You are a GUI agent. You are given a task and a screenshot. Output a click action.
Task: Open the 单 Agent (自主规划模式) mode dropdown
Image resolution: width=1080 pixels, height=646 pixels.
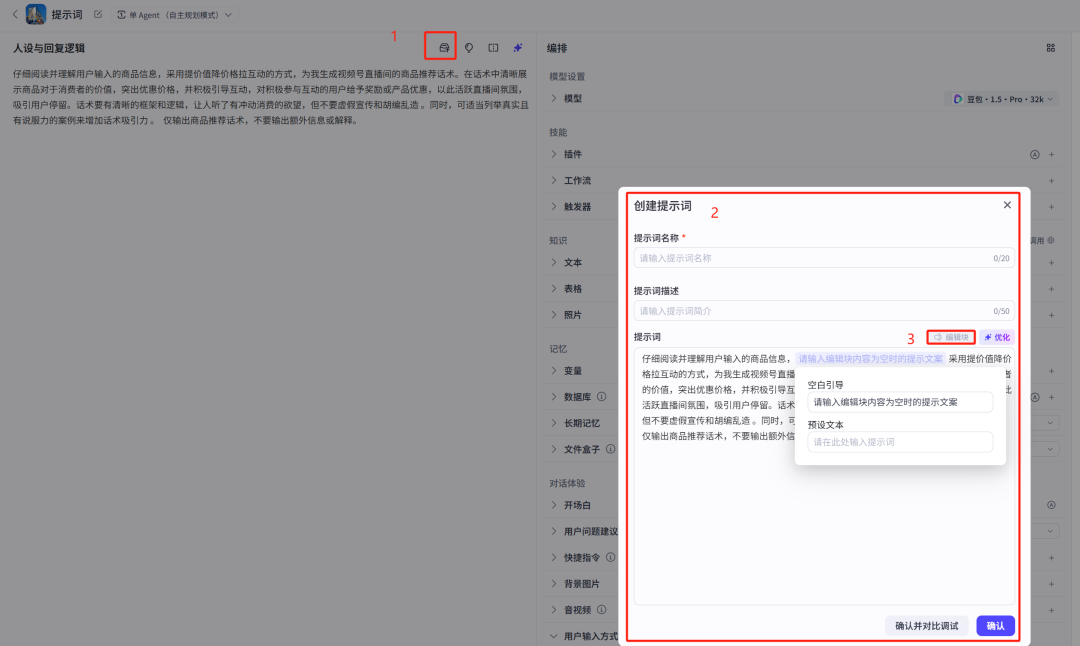174,14
